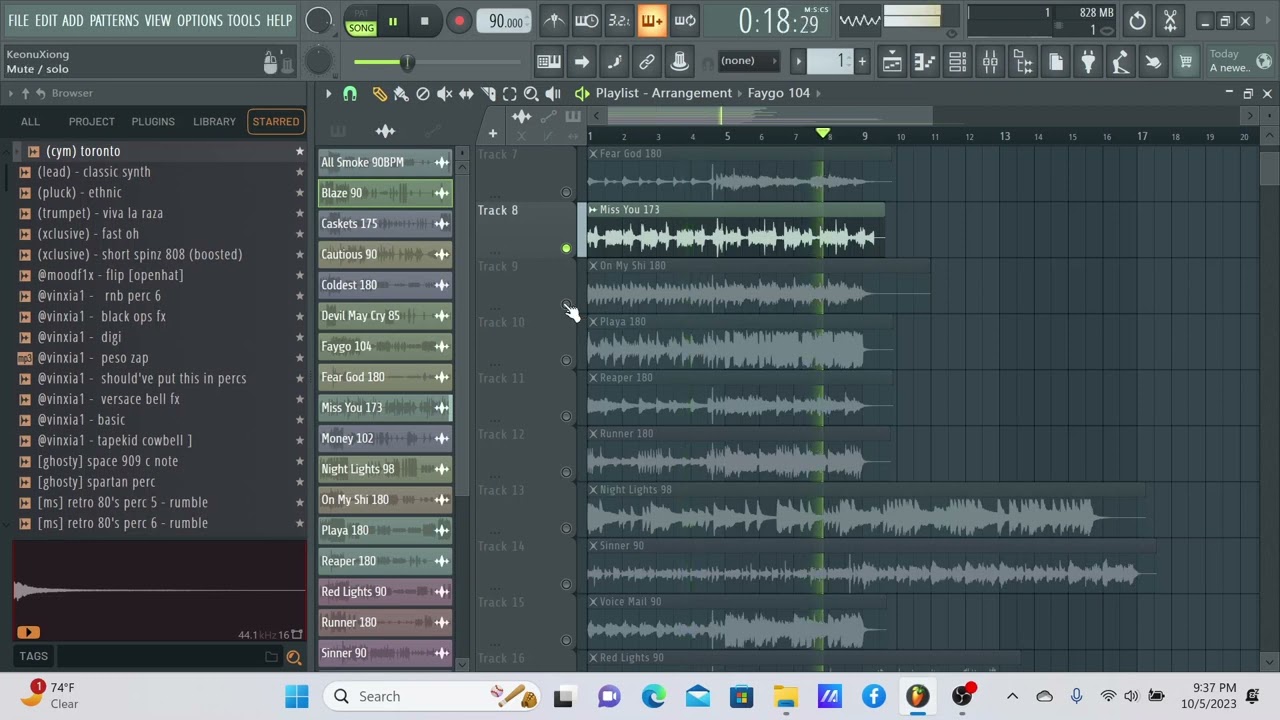Select the playlist Slice tool
The height and width of the screenshot is (720, 1280).
[488, 93]
